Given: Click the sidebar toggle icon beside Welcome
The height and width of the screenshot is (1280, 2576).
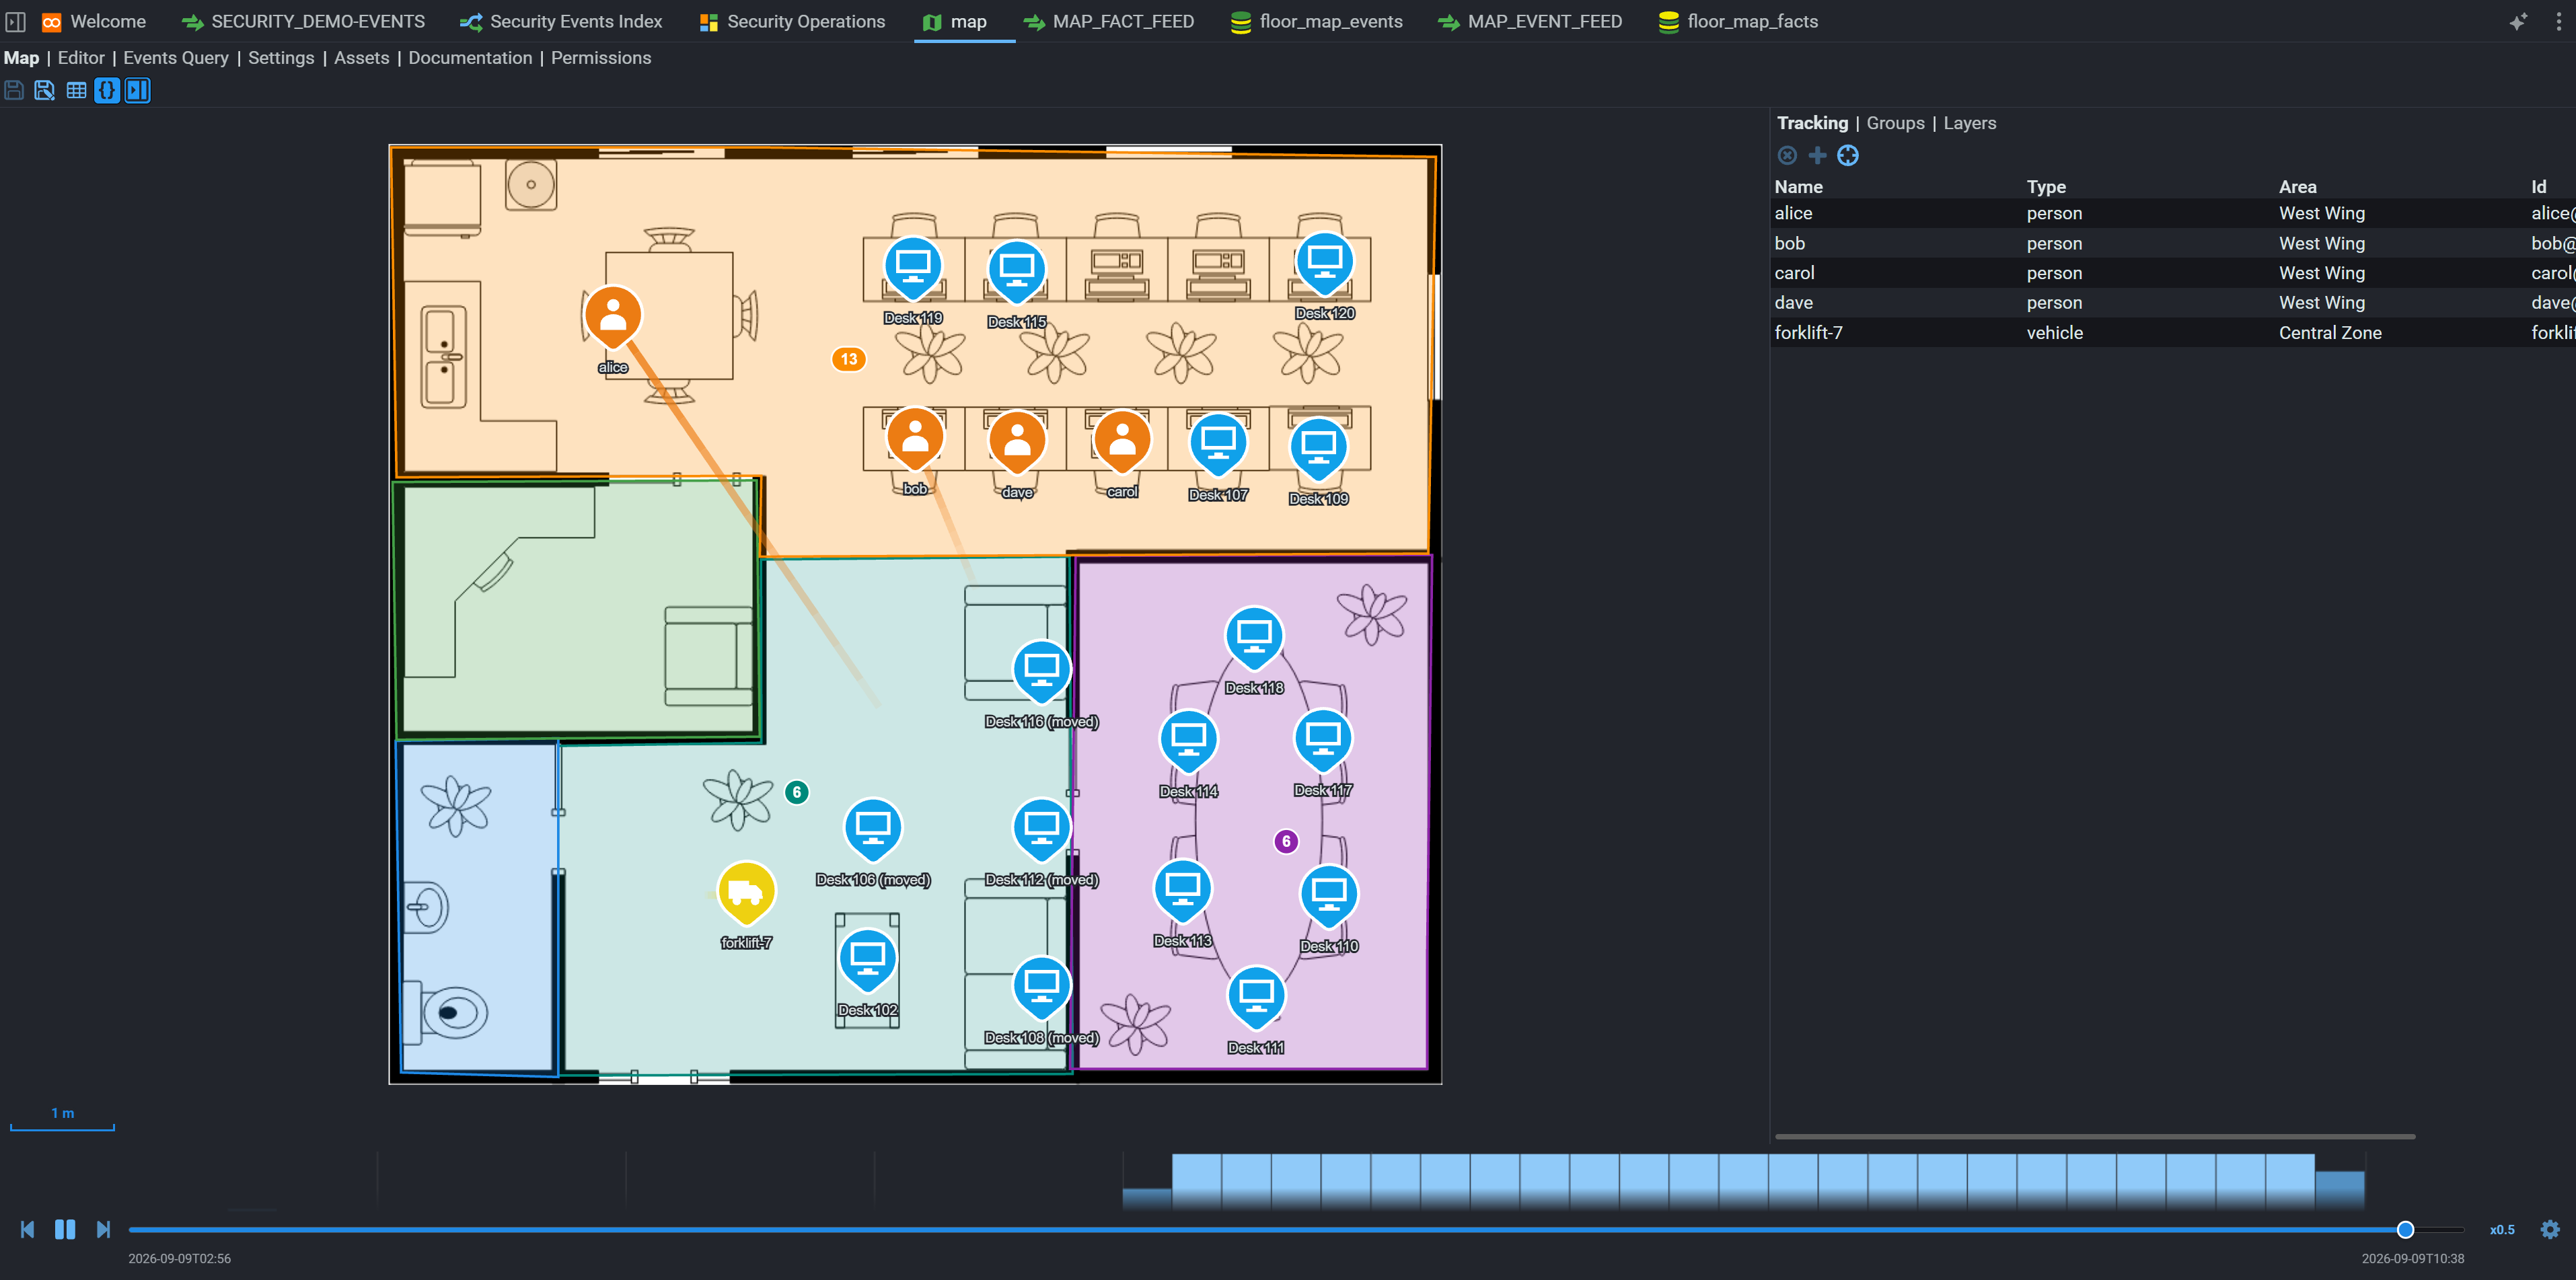Looking at the screenshot, I should click(15, 21).
